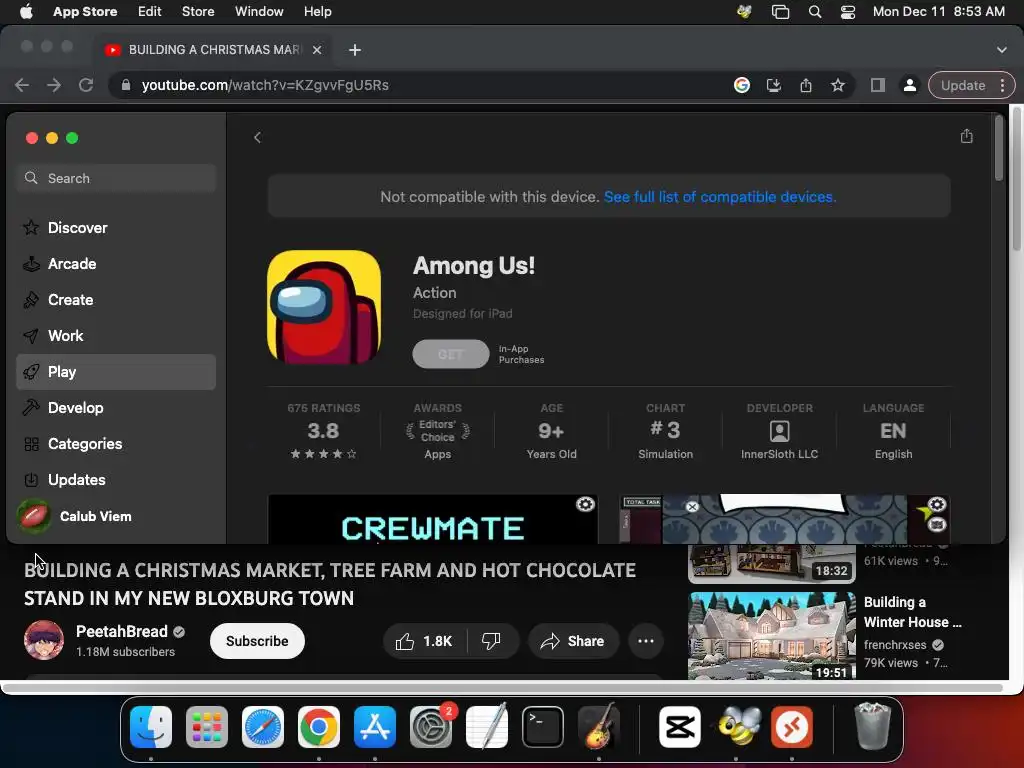Open Google icon in address bar
This screenshot has height=768, width=1024.
click(742, 86)
